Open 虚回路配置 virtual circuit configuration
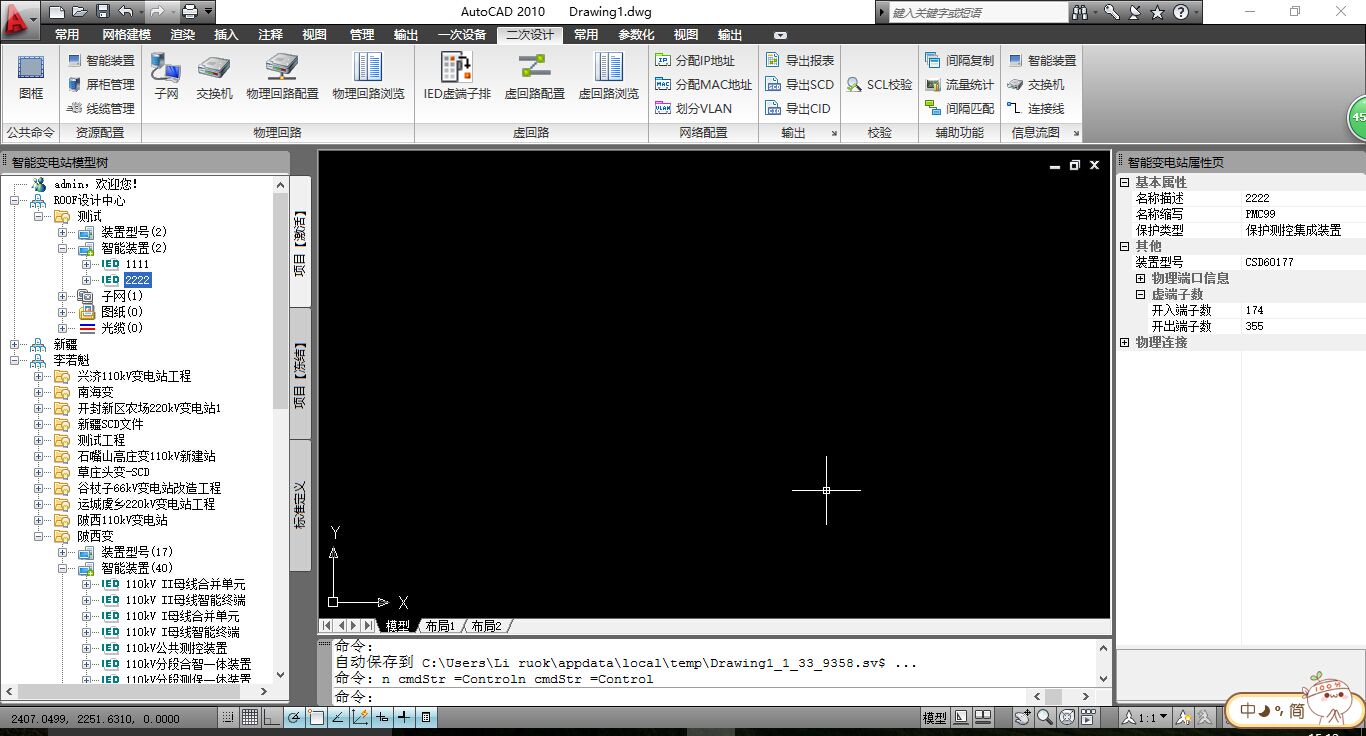Screen dimensions: 1366x736 pyautogui.click(x=534, y=76)
